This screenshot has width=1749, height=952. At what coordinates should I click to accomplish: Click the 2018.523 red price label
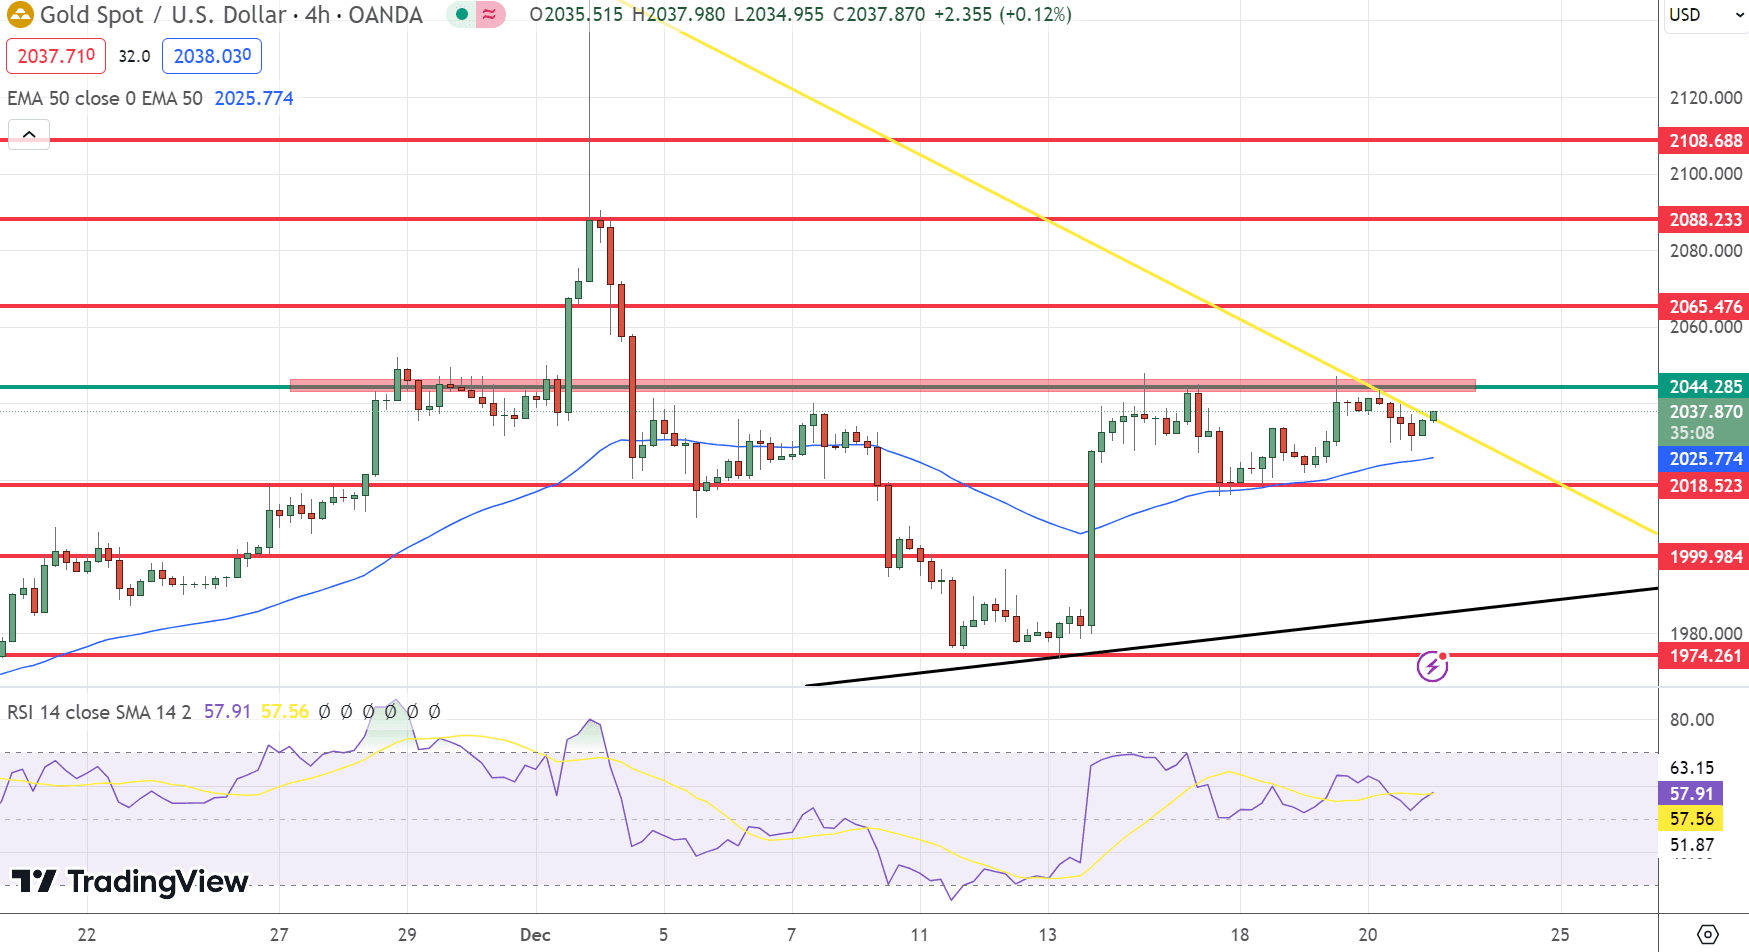point(1704,486)
